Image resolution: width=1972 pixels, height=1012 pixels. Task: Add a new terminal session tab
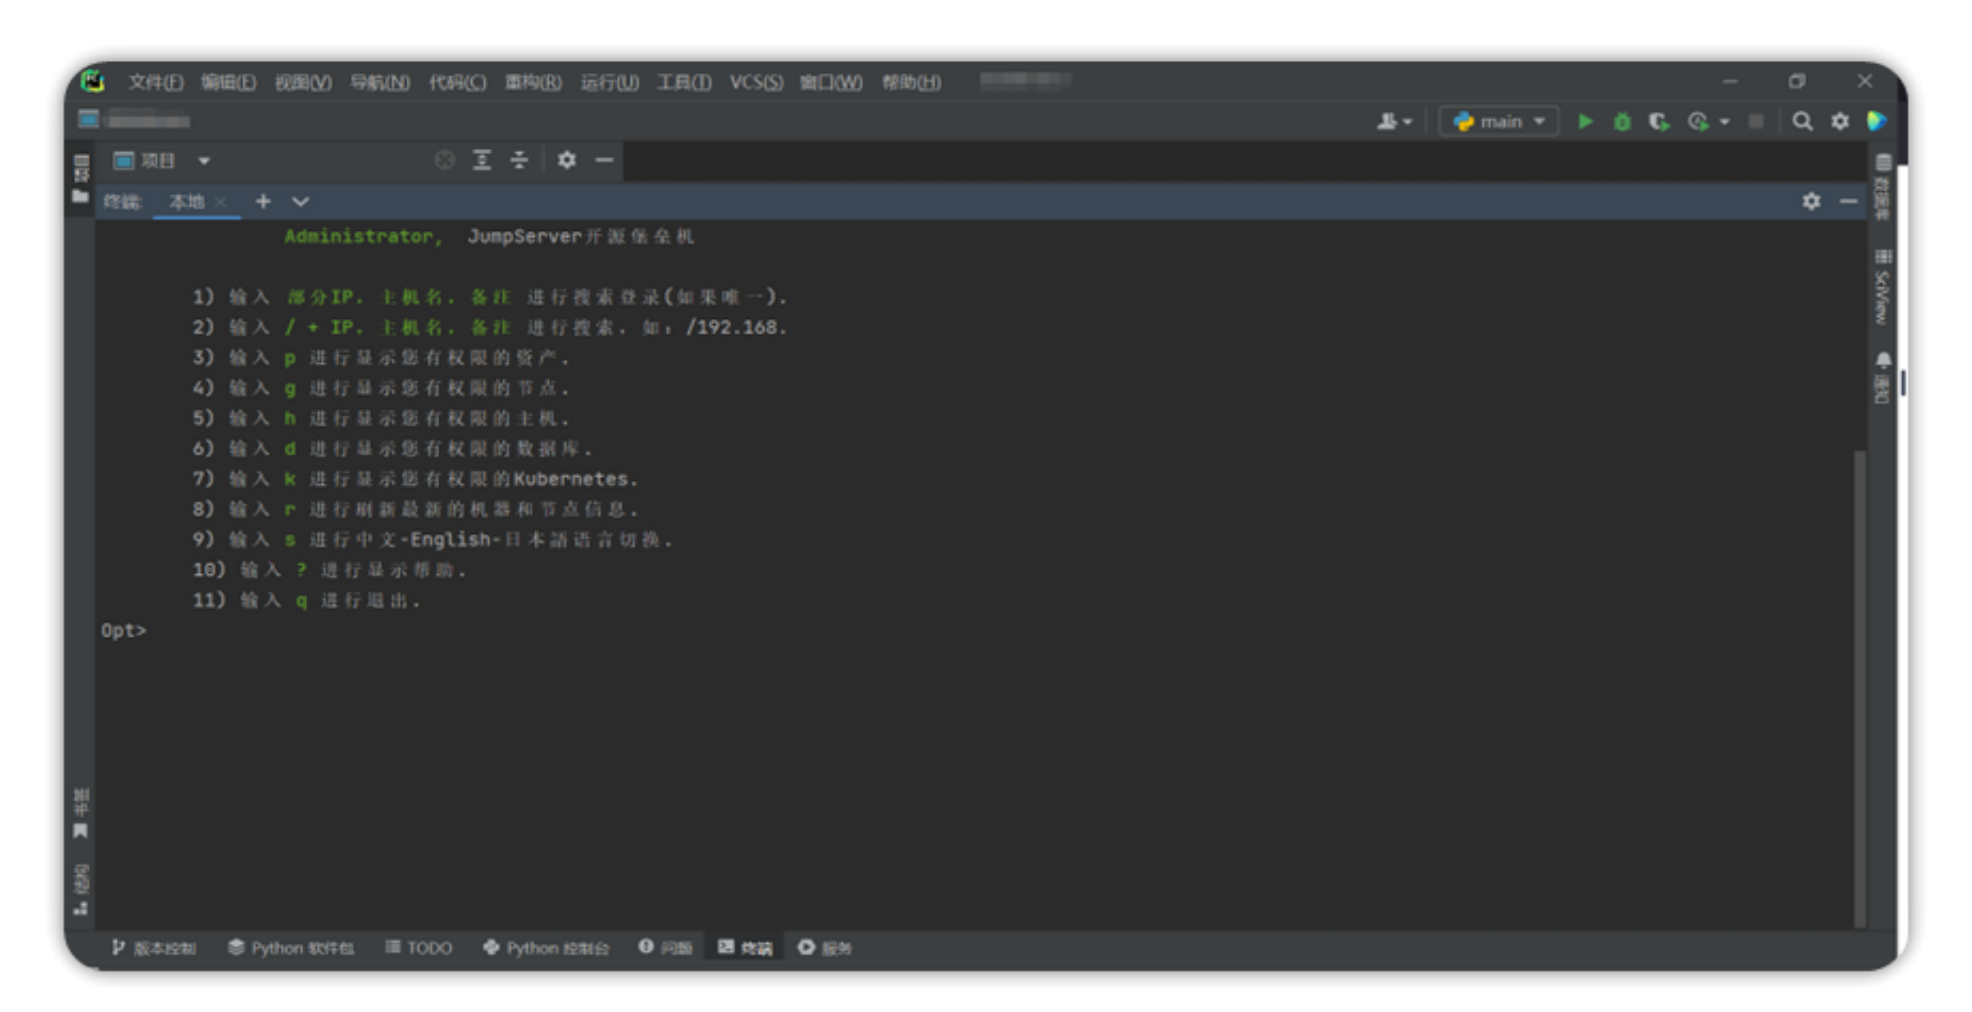pyautogui.click(x=263, y=201)
